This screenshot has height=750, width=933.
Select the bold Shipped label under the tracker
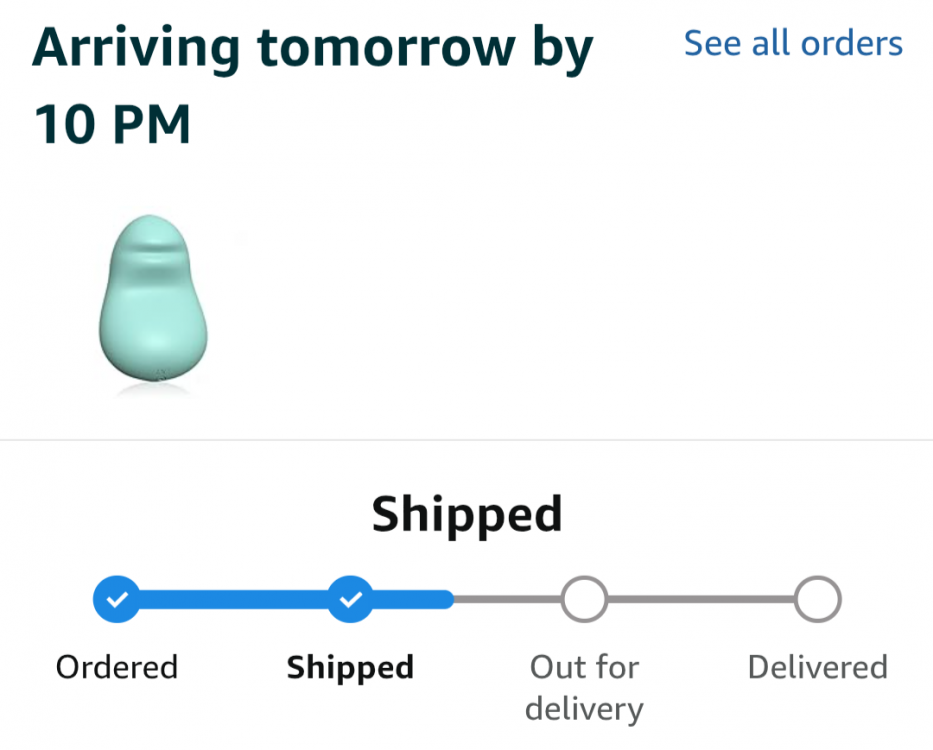coord(350,667)
